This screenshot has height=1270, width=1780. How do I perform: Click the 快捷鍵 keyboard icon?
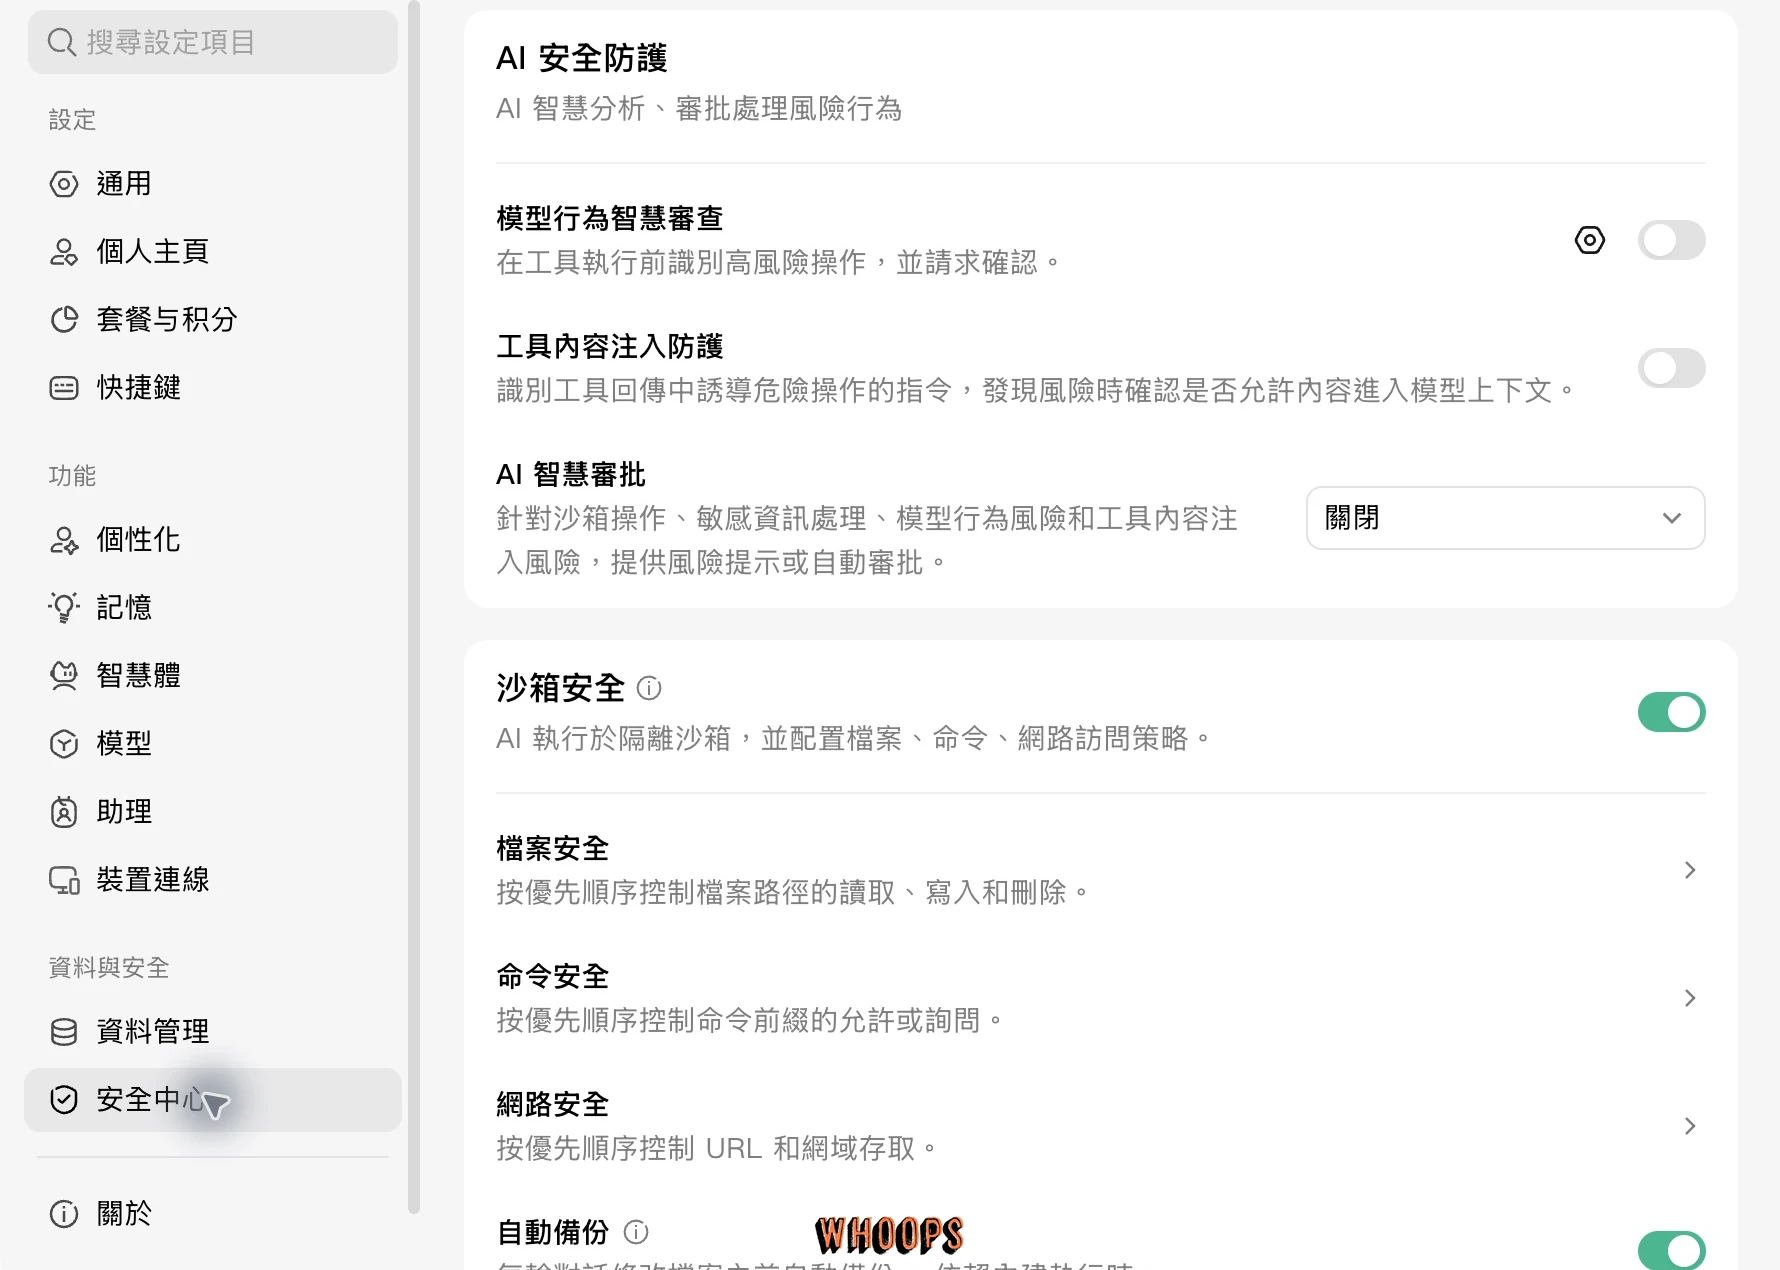coord(64,388)
